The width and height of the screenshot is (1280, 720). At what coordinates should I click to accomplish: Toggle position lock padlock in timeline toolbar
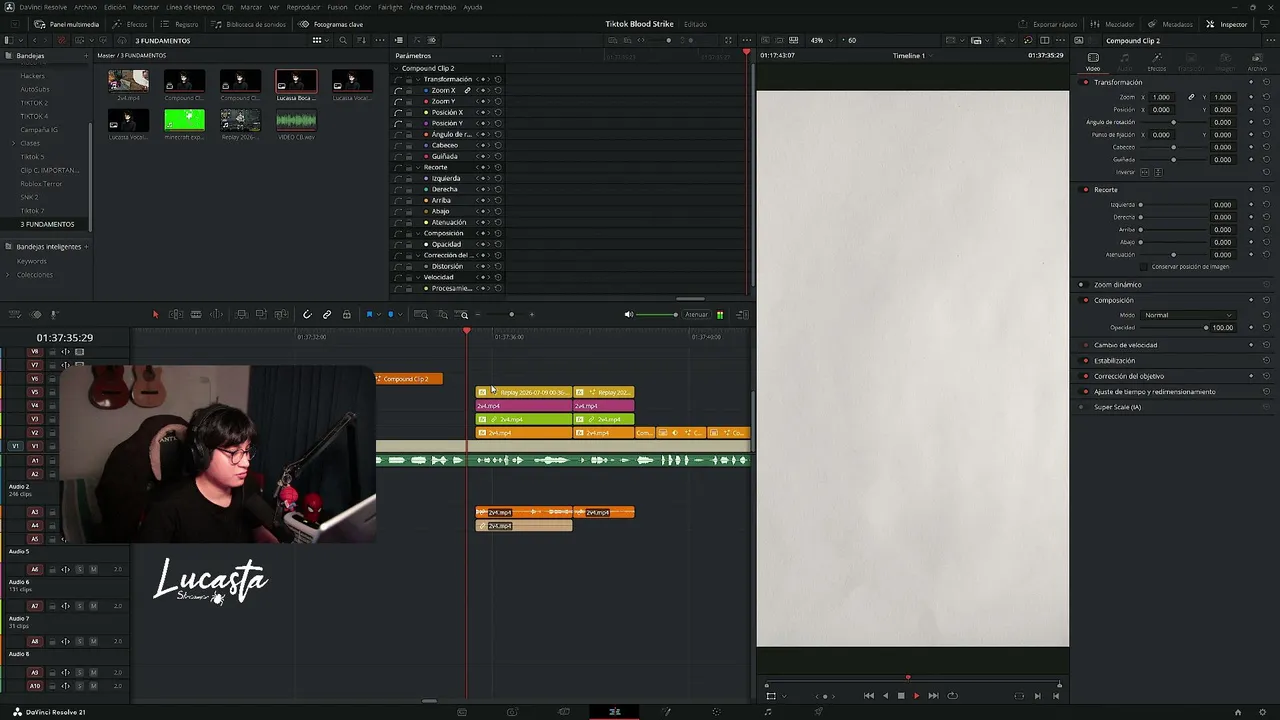pyautogui.click(x=347, y=315)
